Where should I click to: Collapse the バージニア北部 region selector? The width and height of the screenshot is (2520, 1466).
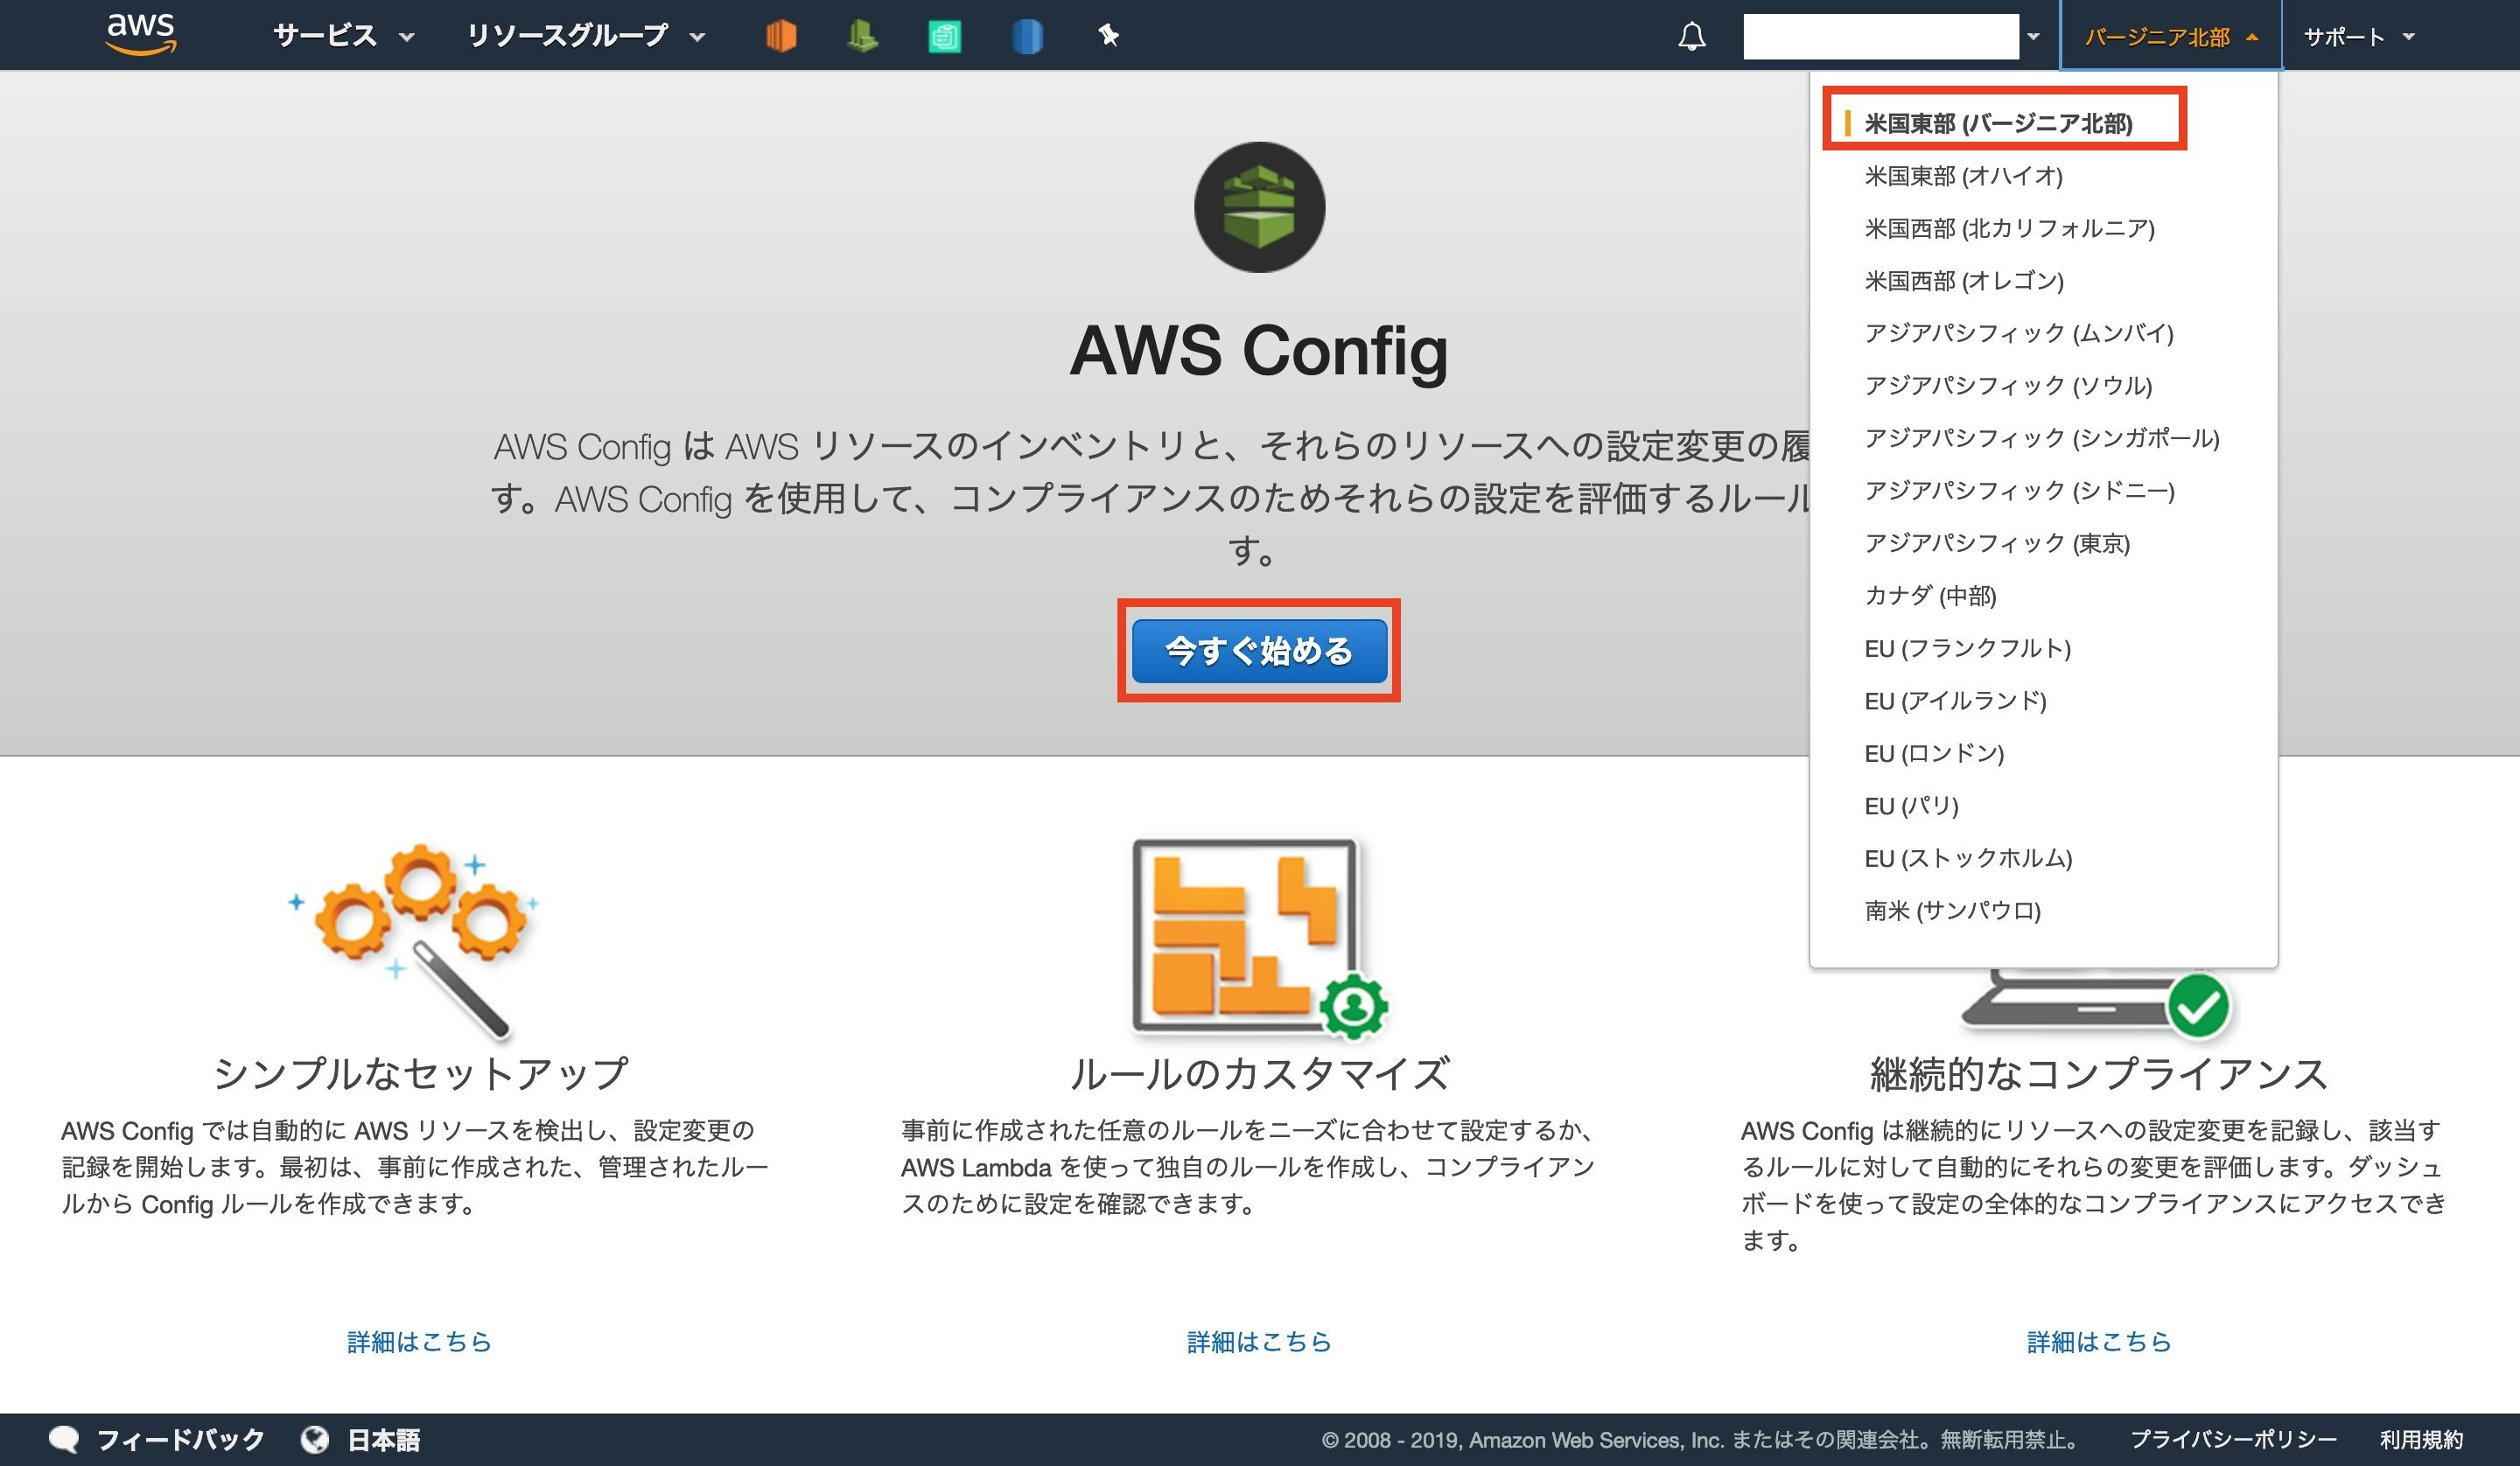2171,37
